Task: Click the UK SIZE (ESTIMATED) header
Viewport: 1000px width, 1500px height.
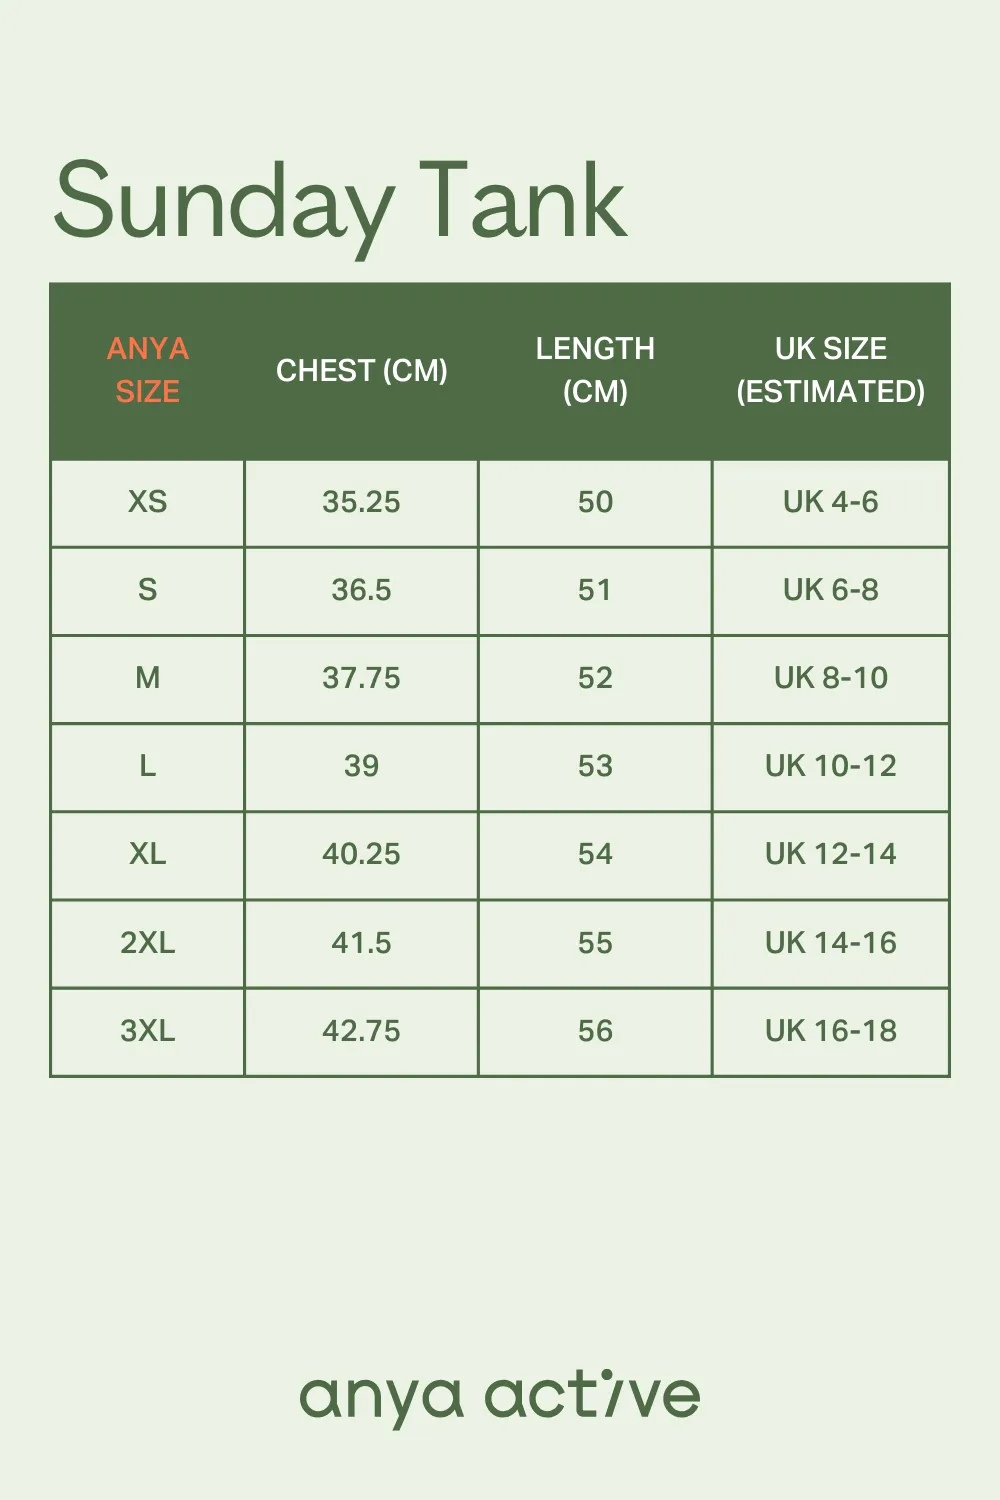Action: pyautogui.click(x=831, y=370)
